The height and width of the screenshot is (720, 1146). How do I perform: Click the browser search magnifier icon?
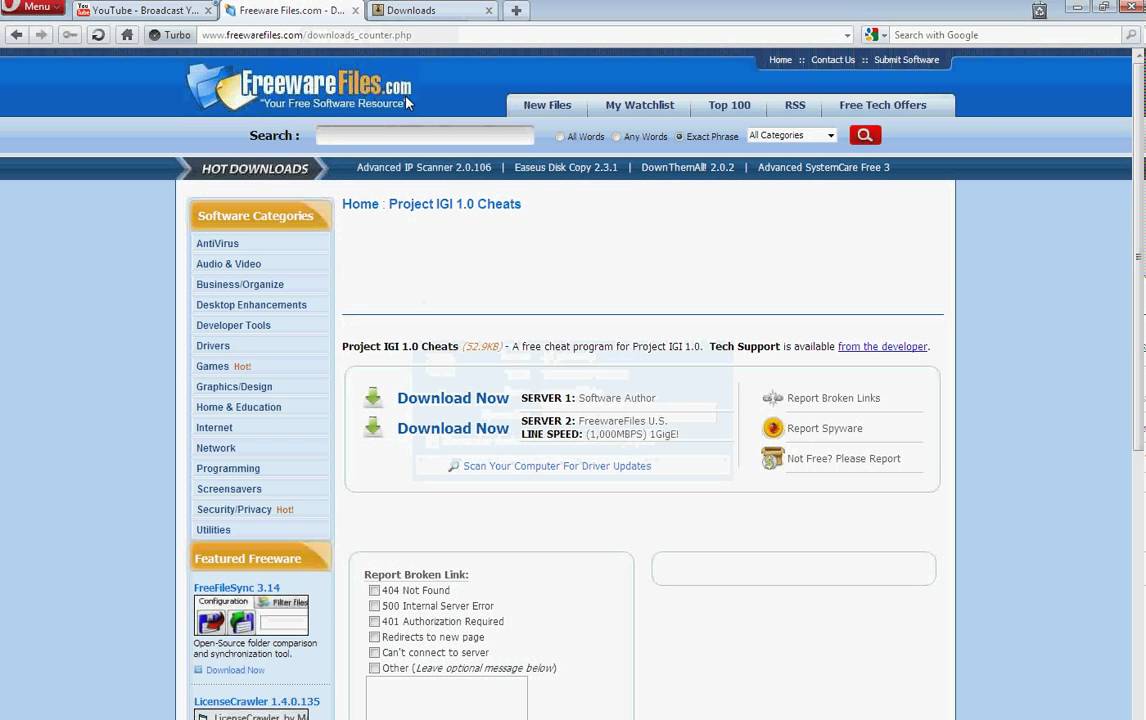point(1131,34)
